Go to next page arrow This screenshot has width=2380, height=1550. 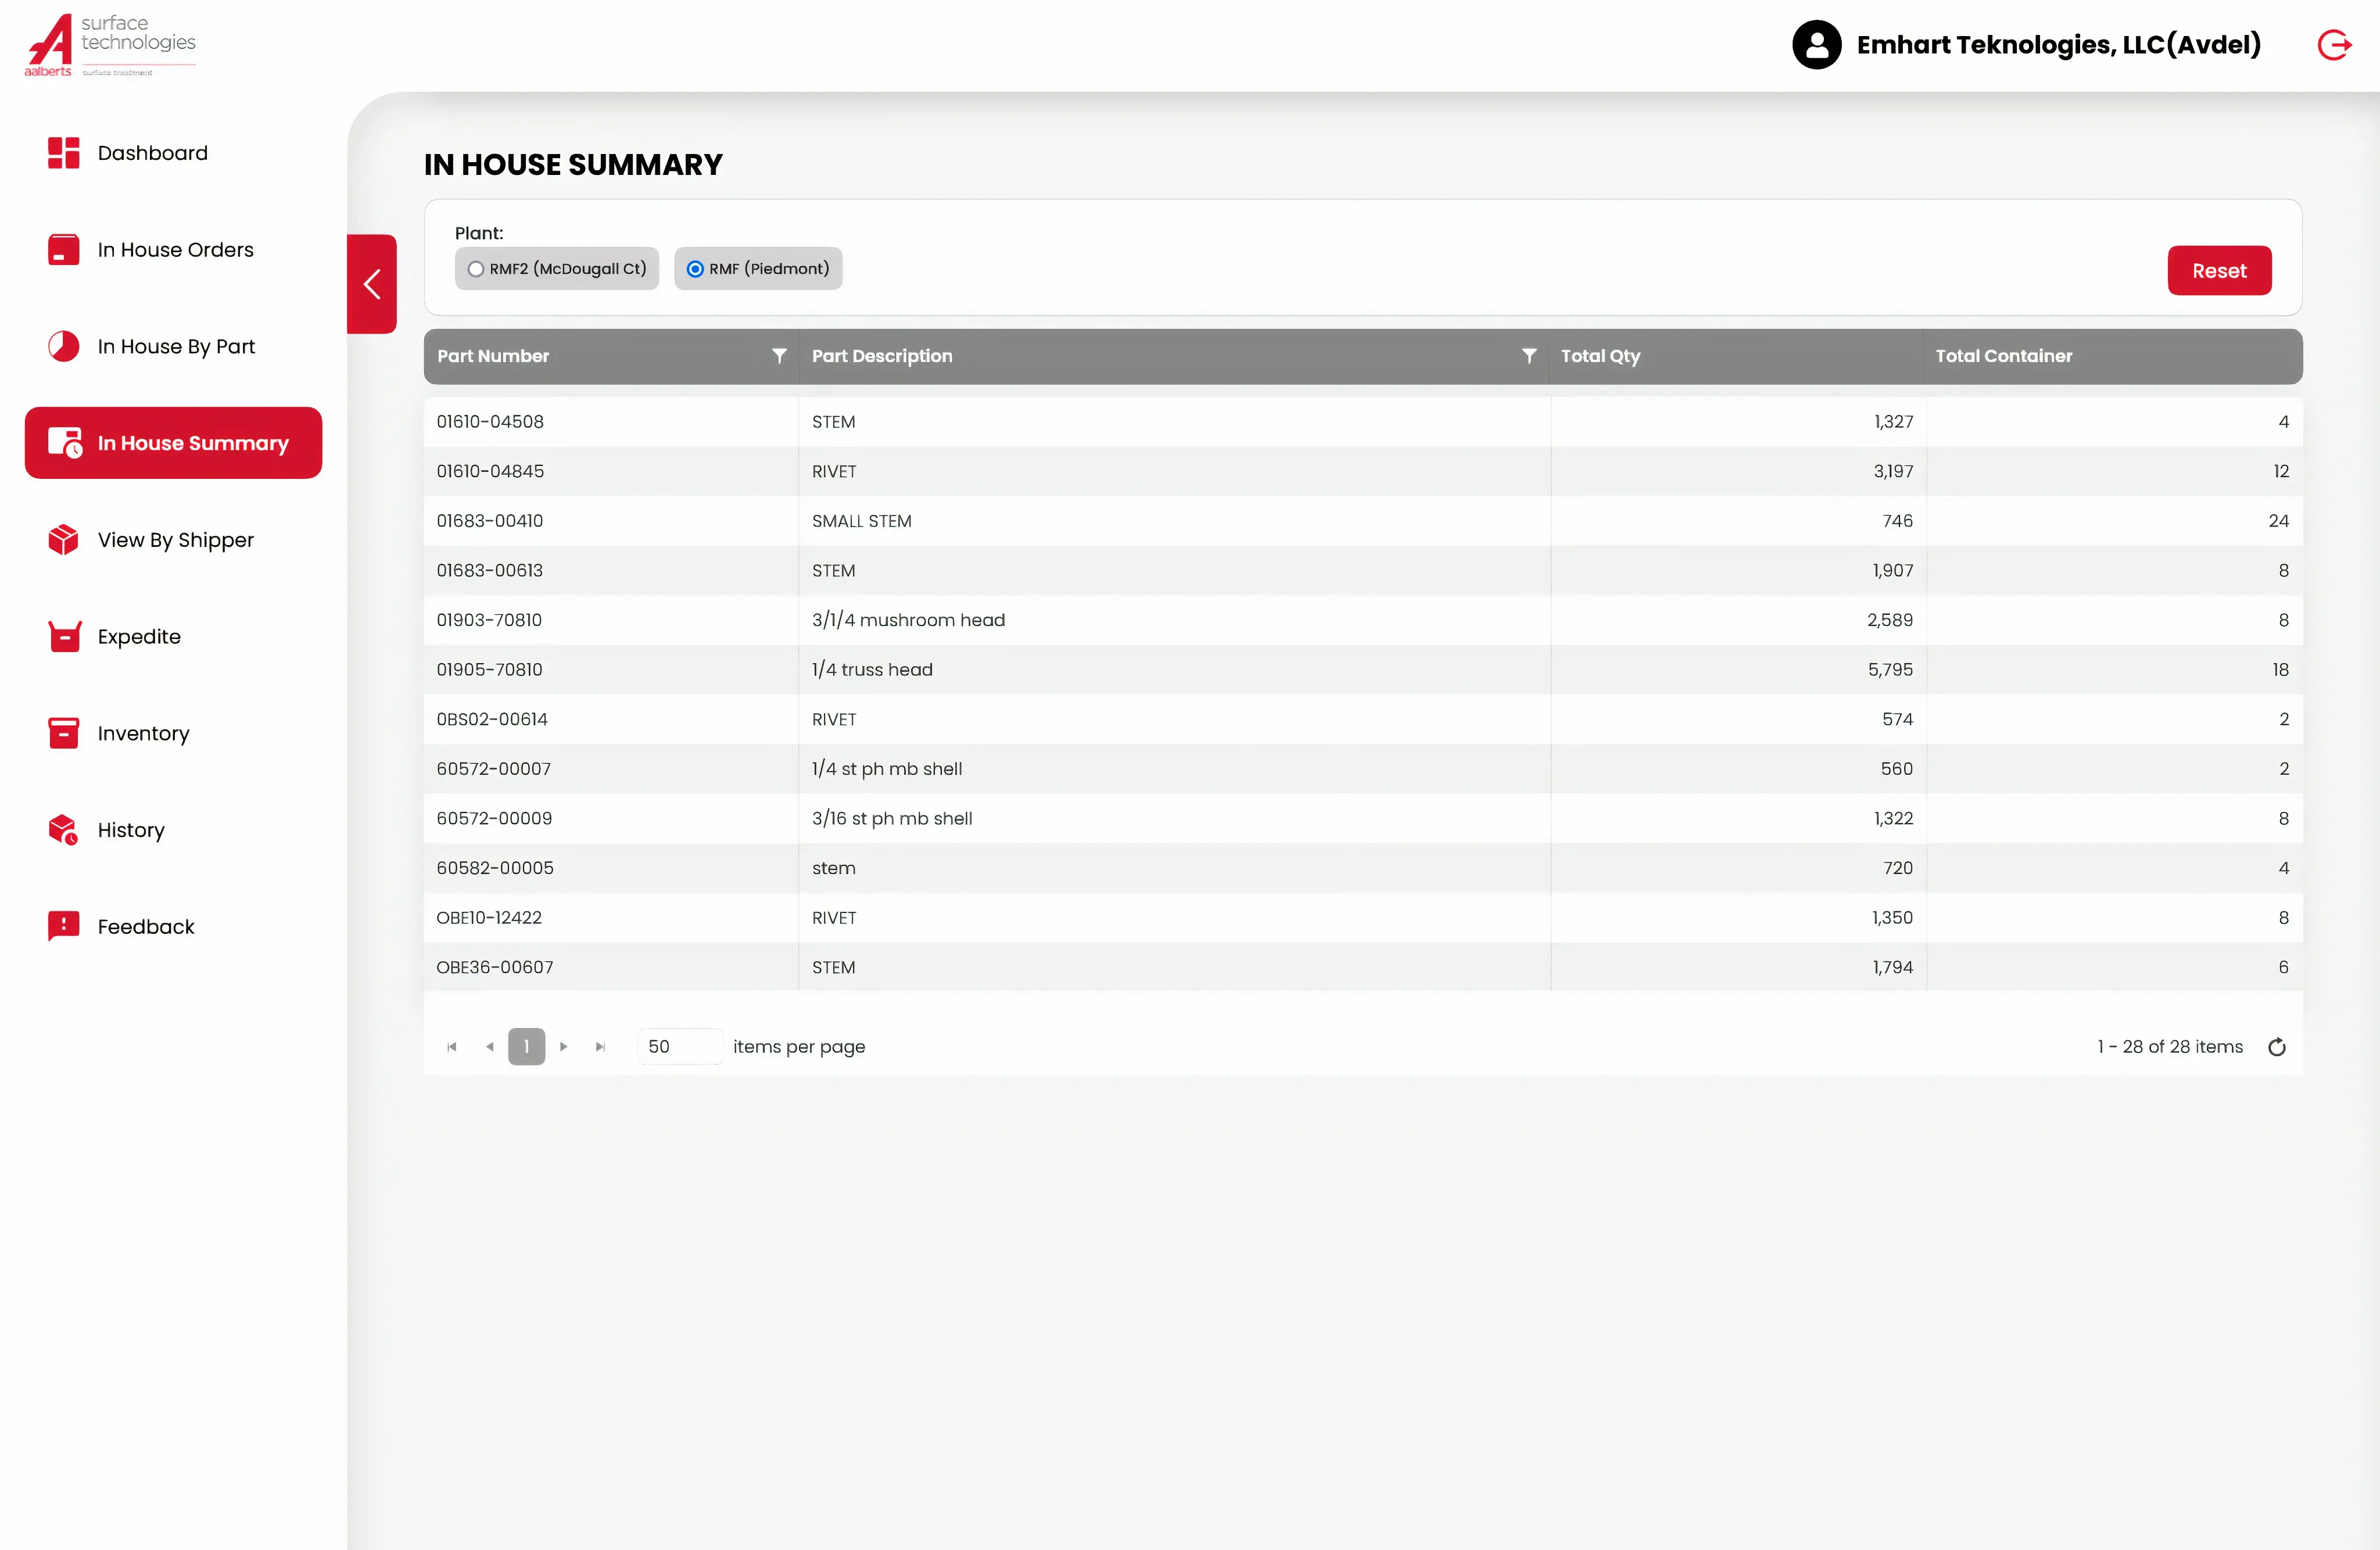pyautogui.click(x=564, y=1047)
